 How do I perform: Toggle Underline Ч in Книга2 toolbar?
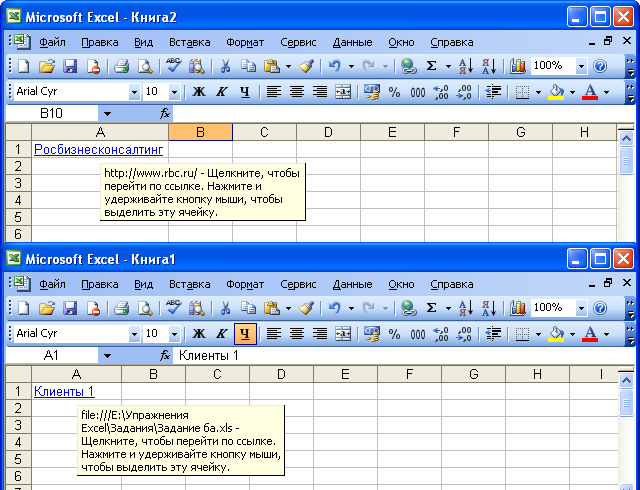245,92
